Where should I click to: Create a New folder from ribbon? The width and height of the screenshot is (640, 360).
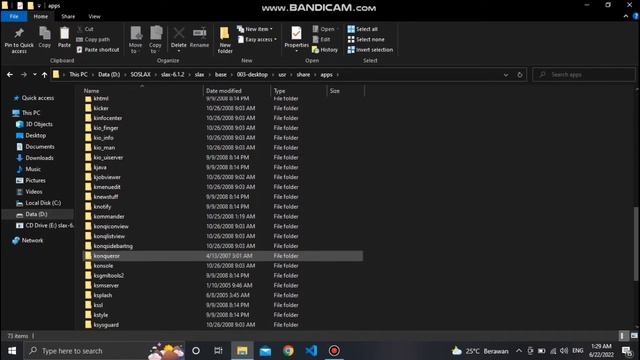pyautogui.click(x=225, y=40)
